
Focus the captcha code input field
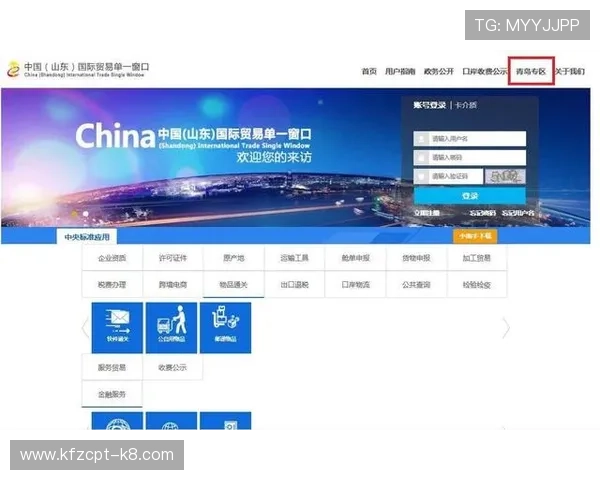tap(448, 176)
